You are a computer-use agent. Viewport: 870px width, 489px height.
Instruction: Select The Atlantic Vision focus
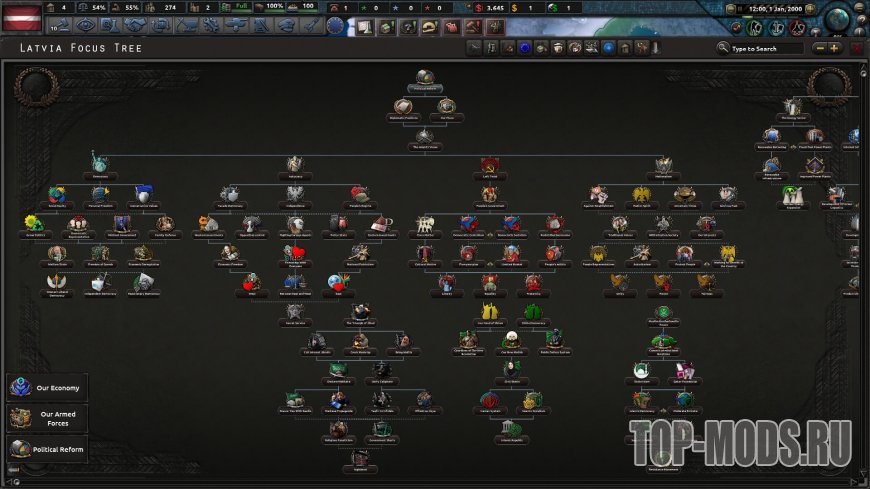point(424,136)
